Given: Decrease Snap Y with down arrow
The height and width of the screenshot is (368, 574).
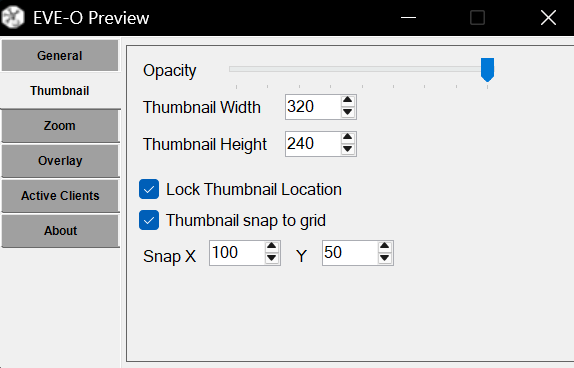Looking at the screenshot, I should [384, 258].
